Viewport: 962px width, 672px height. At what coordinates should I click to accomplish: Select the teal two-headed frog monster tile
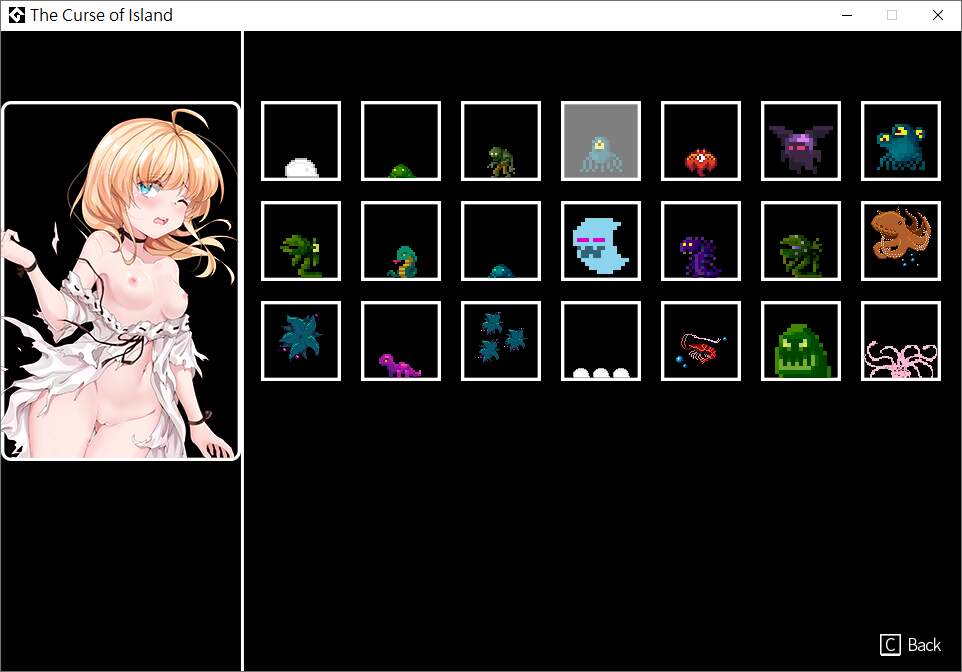pyautogui.click(x=901, y=141)
